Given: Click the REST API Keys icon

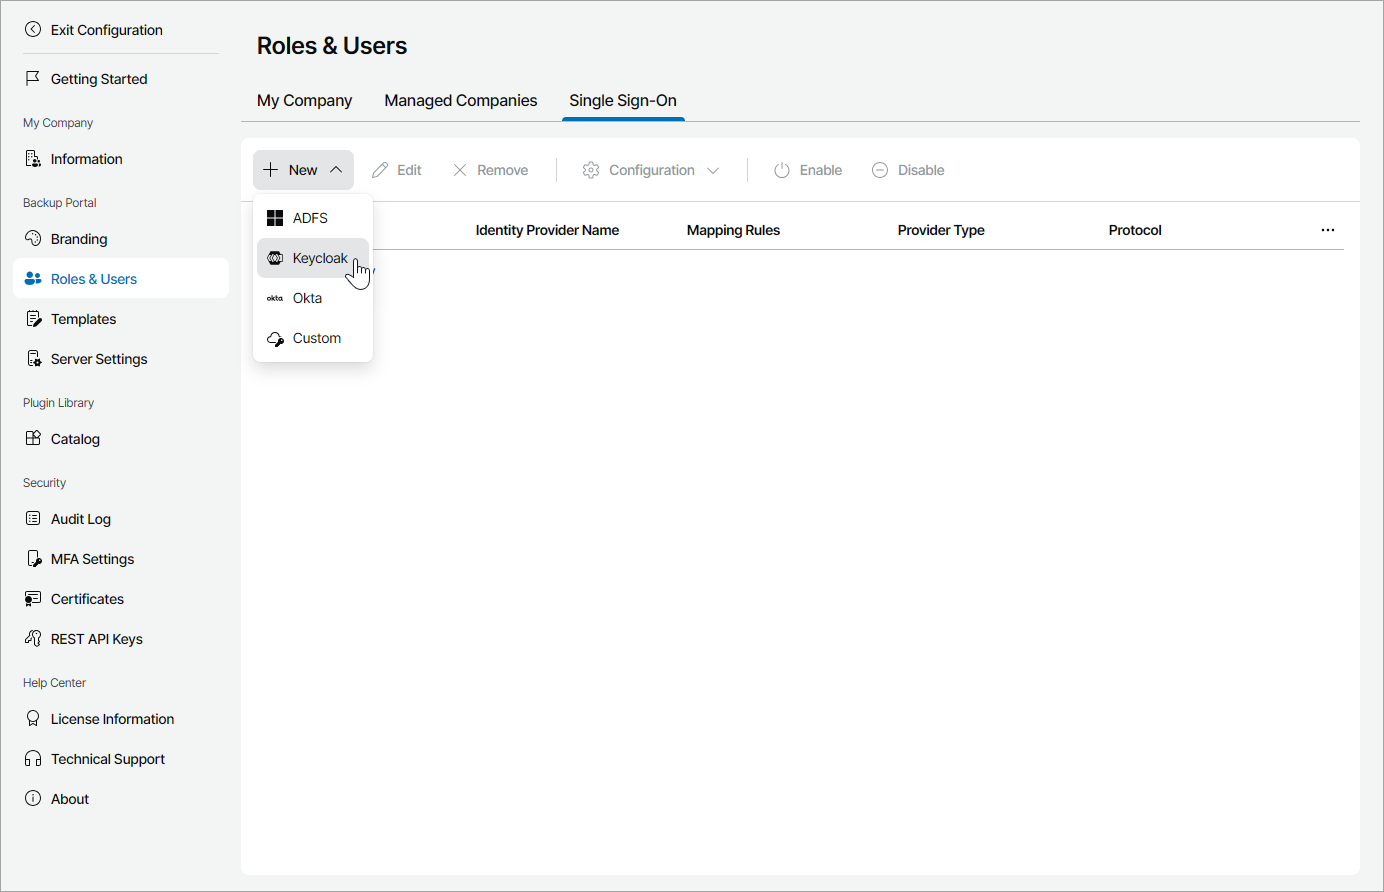Looking at the screenshot, I should [33, 639].
